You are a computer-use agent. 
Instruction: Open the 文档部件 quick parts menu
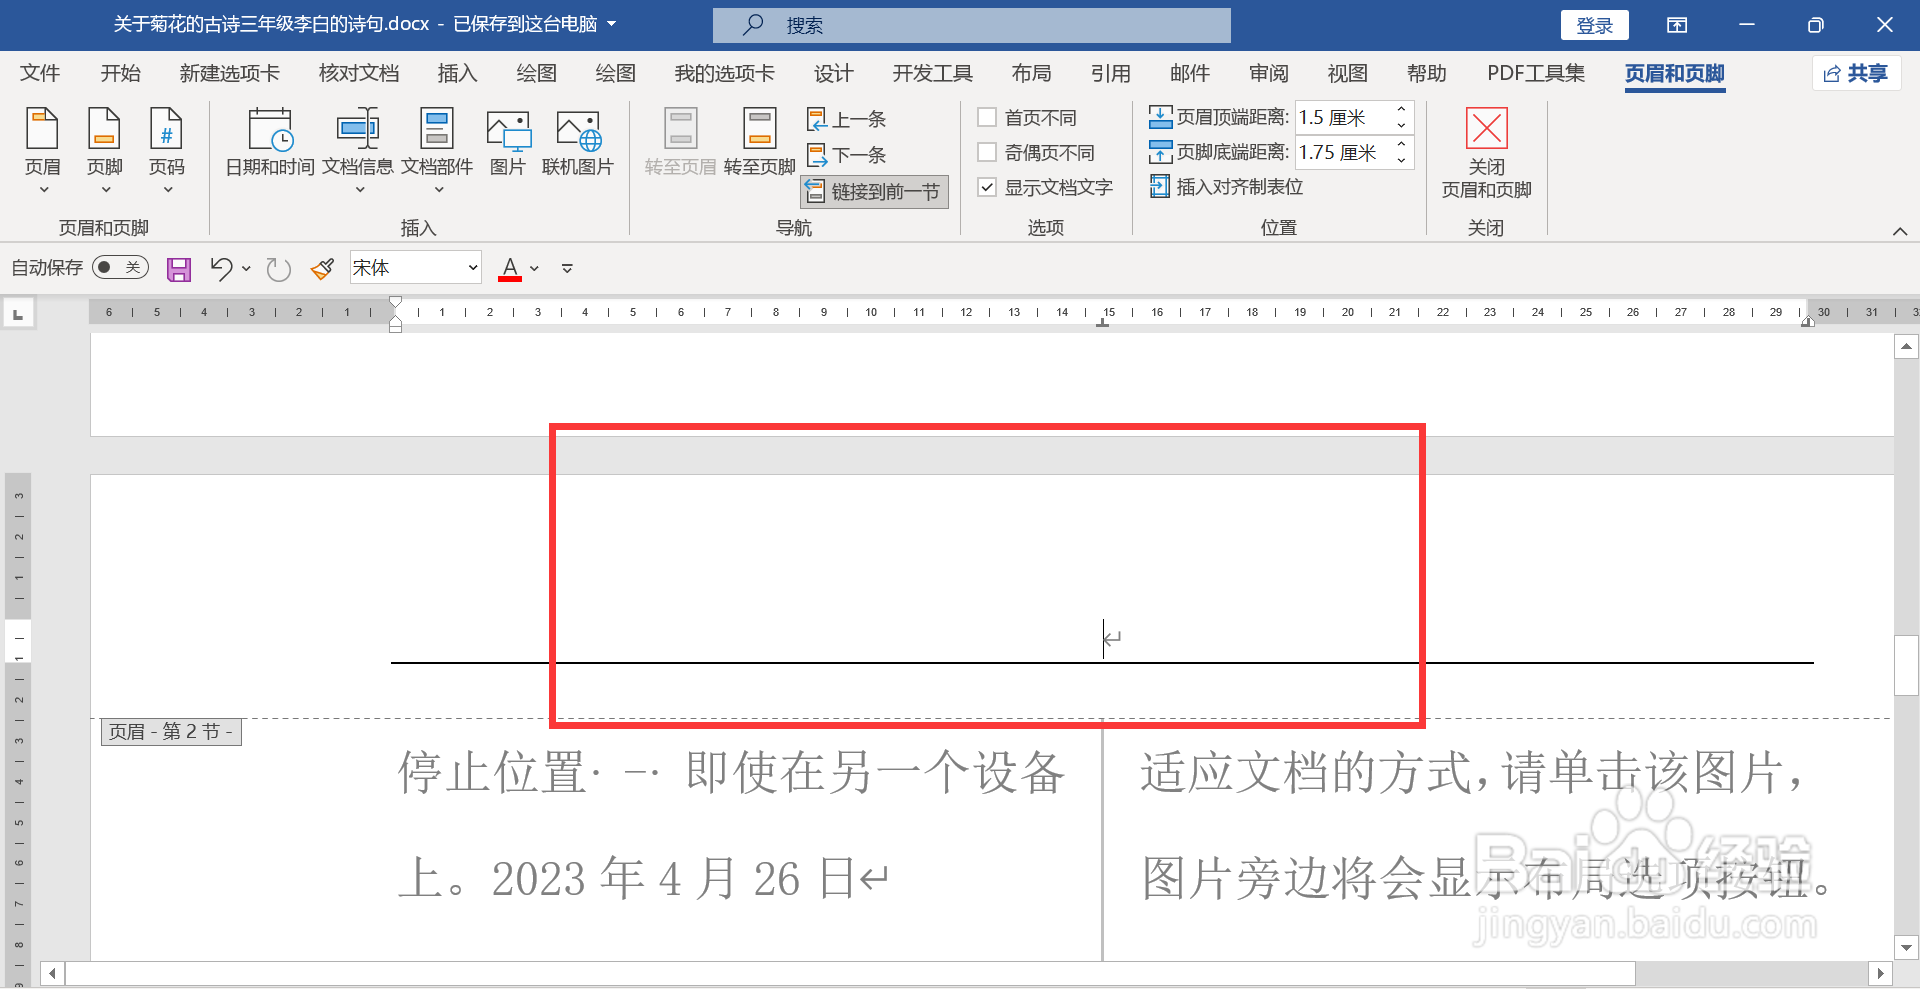coord(437,150)
